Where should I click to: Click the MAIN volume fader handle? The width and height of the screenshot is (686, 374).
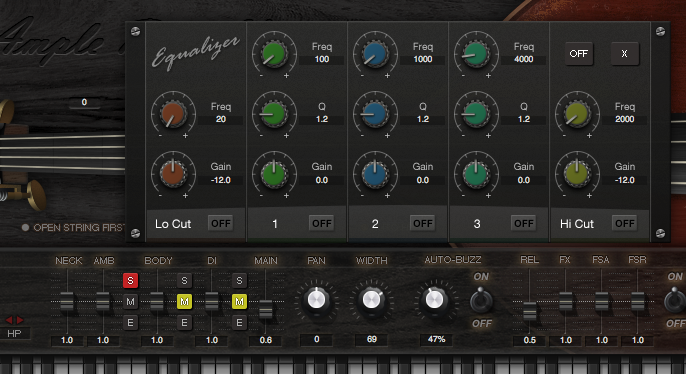pos(266,310)
